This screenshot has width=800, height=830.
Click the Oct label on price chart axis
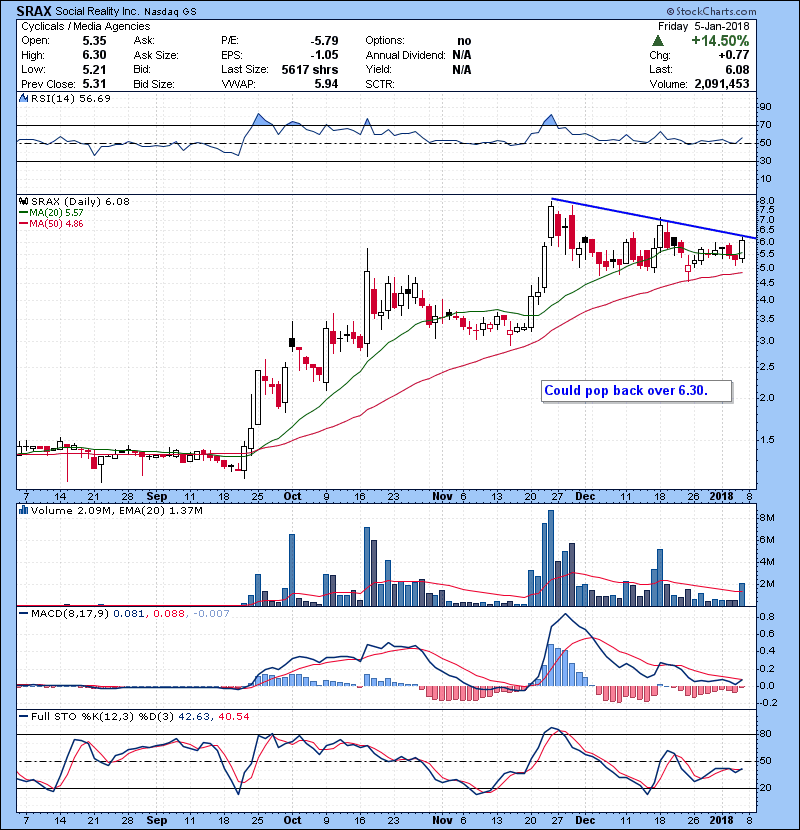292,497
